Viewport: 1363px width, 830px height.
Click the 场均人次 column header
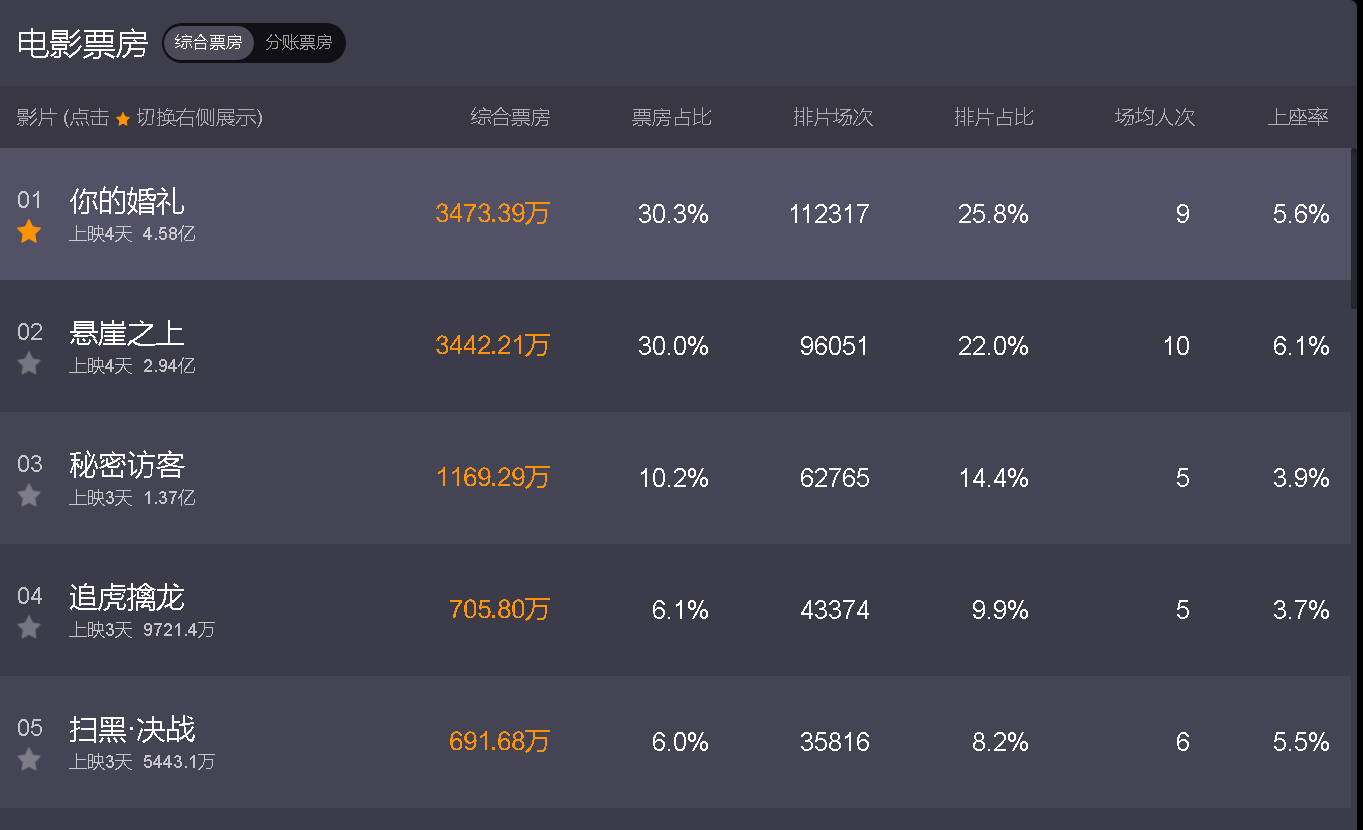(1155, 118)
